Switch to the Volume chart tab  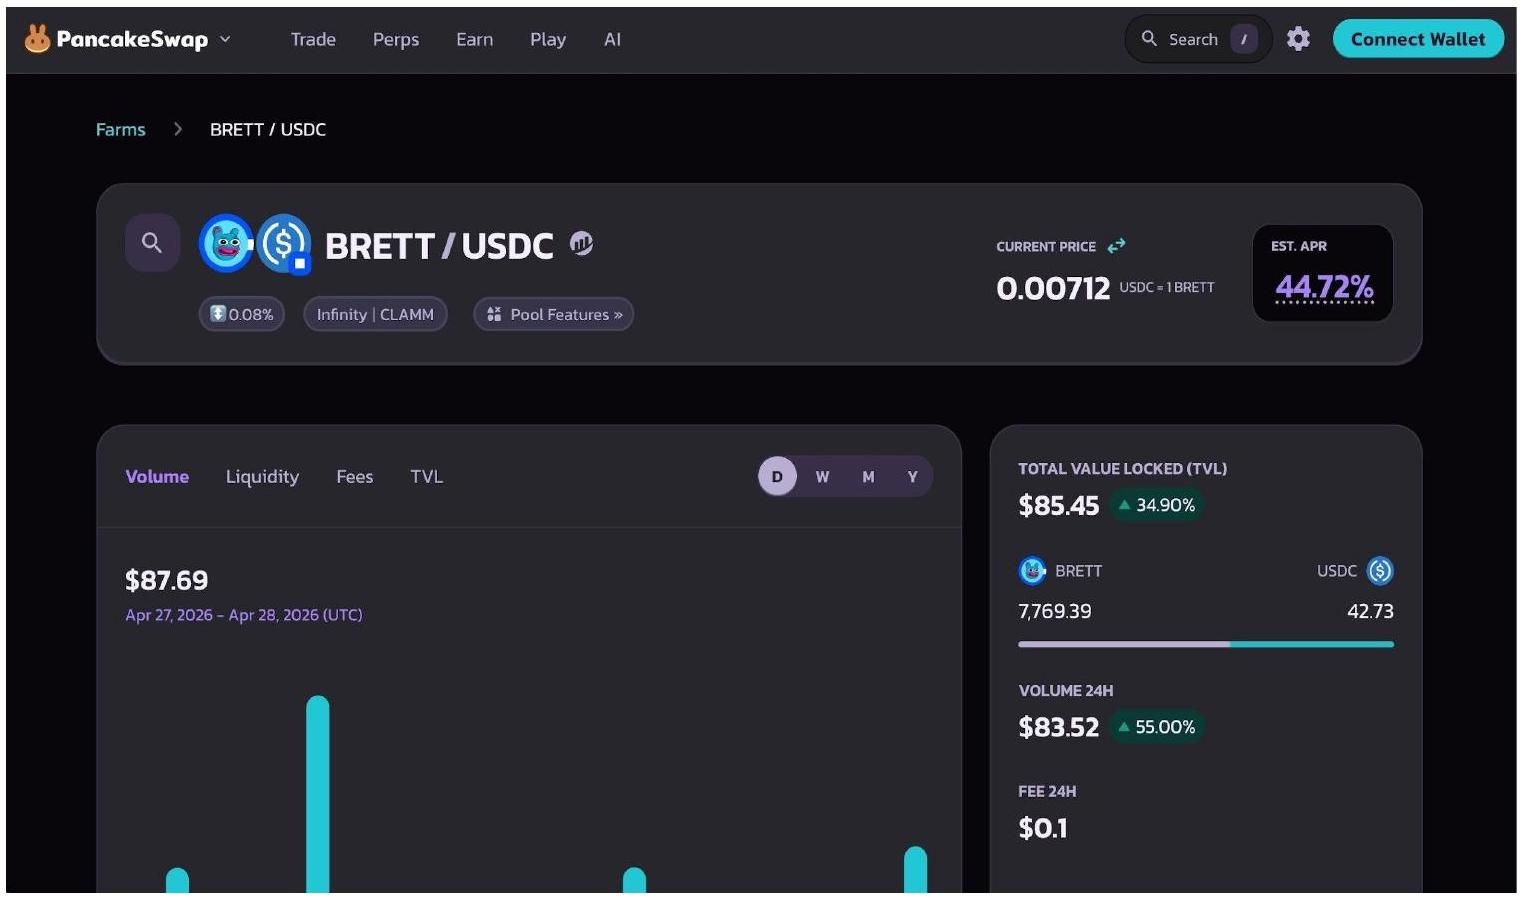click(x=157, y=476)
